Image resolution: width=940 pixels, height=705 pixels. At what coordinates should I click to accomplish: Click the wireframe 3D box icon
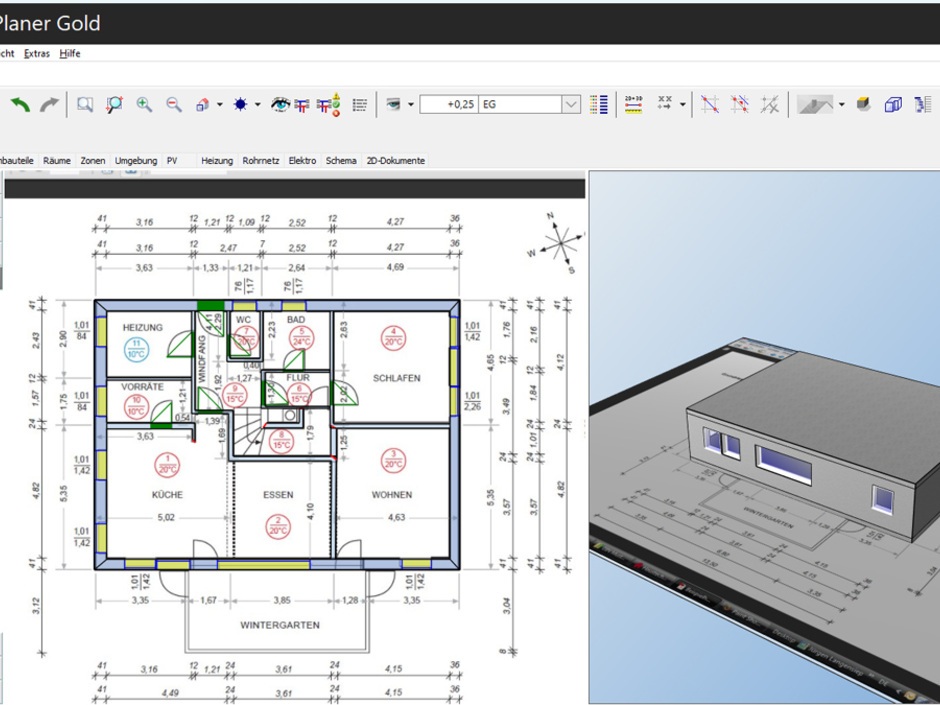coord(893,104)
